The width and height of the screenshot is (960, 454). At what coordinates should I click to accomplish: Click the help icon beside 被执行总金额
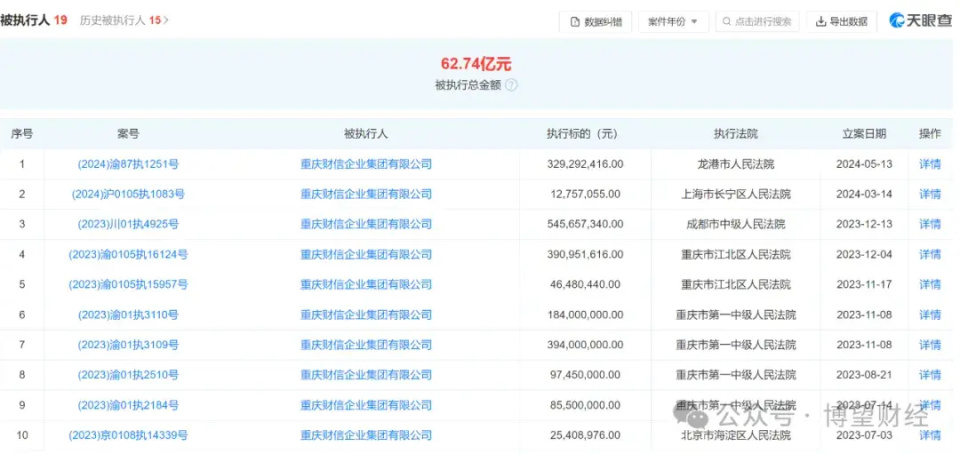coord(511,86)
